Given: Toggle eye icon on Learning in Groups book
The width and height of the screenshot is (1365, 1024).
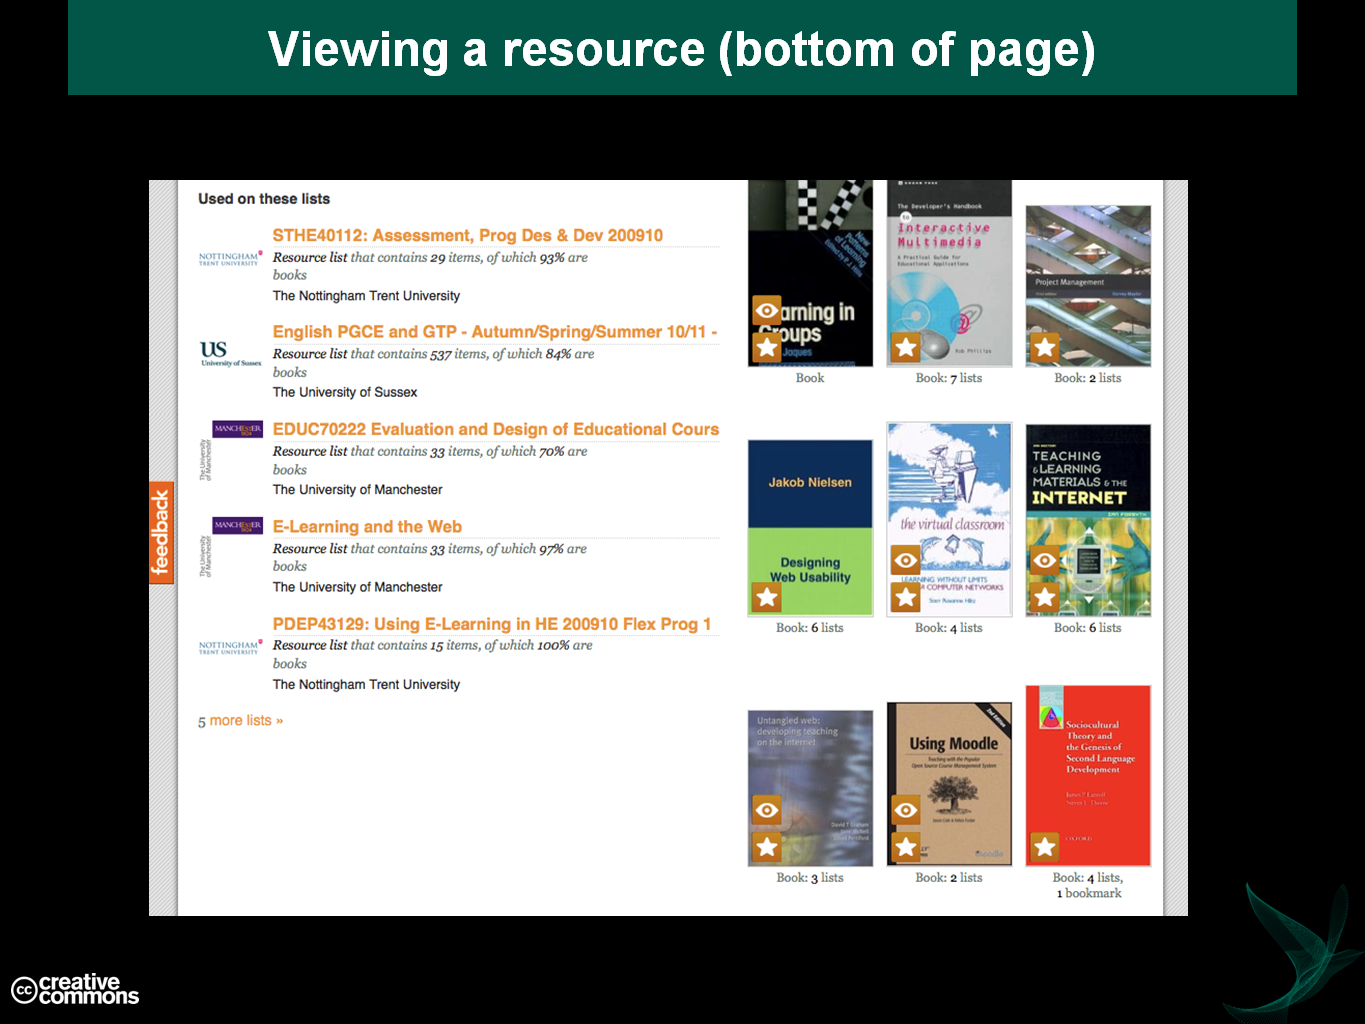Looking at the screenshot, I should 767,310.
